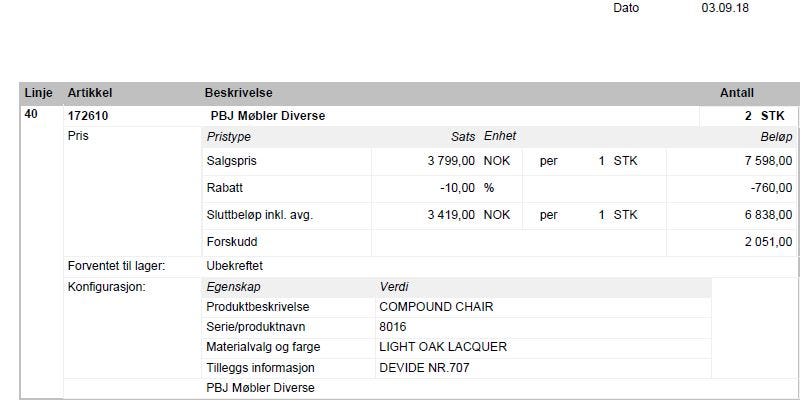Select the 7 598,00 amount
Viewport: 805px width, 402px height.
tap(769, 161)
